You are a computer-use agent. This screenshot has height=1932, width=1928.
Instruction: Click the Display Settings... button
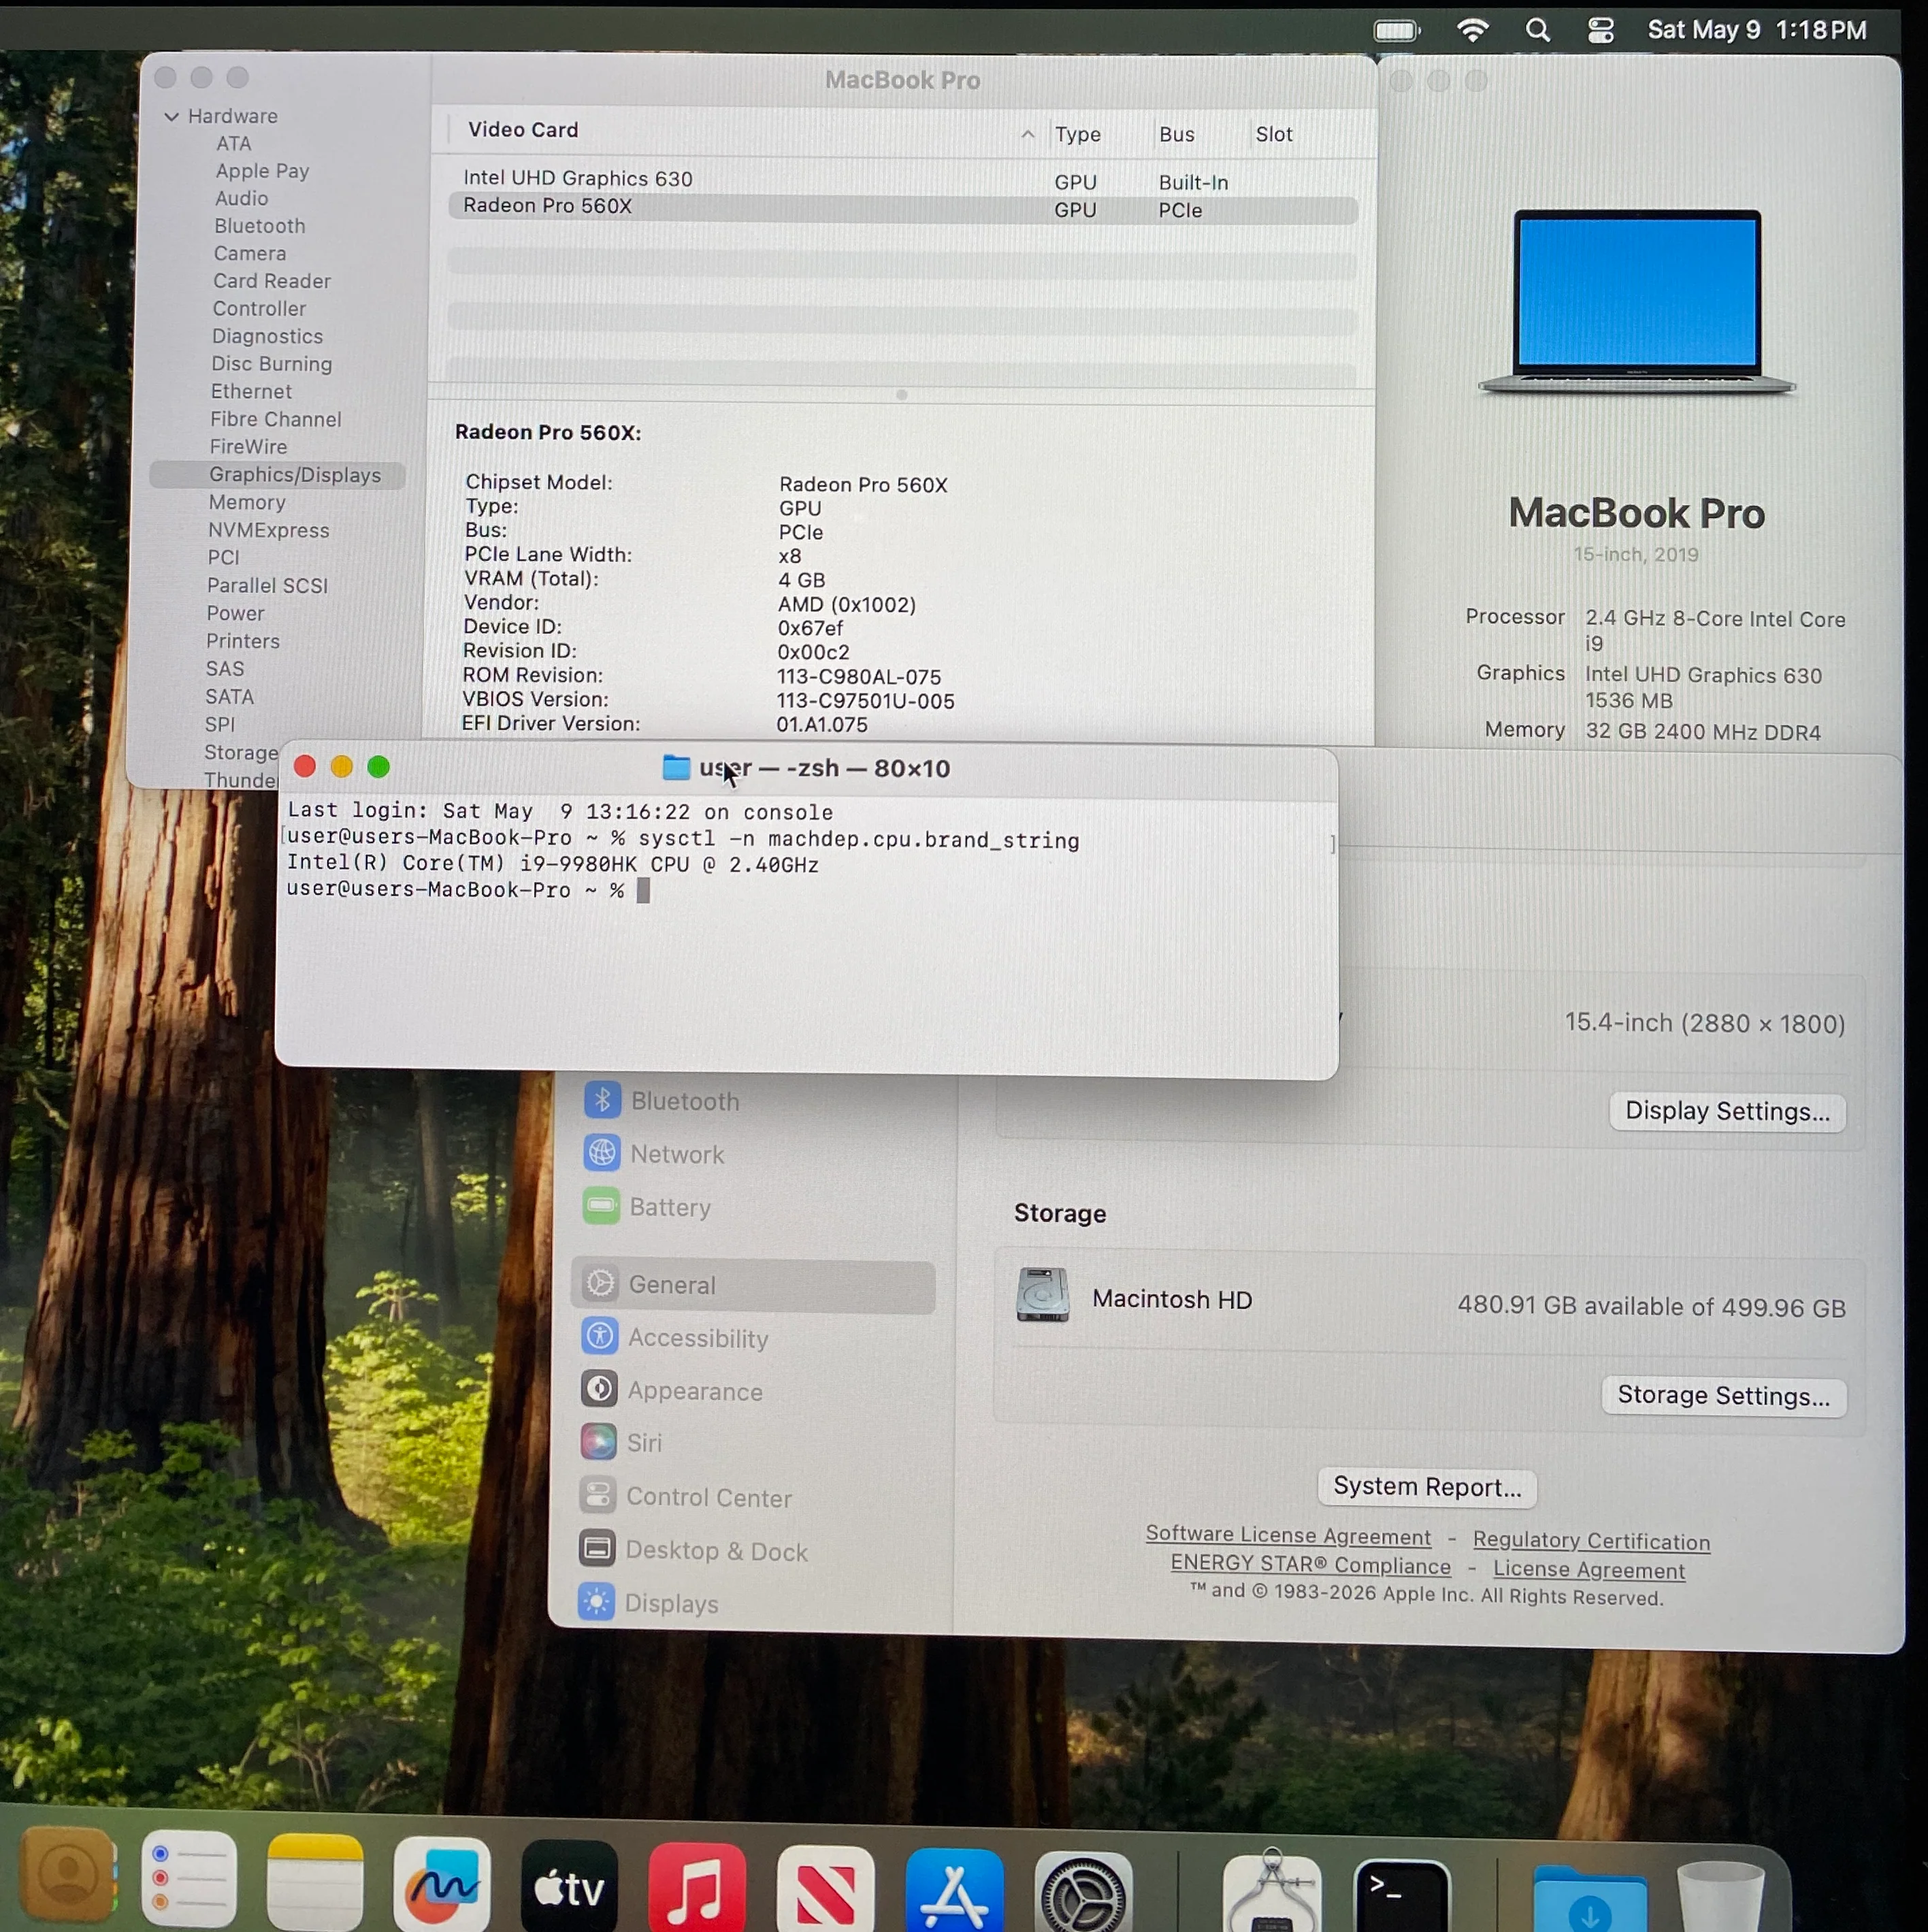point(1727,1111)
